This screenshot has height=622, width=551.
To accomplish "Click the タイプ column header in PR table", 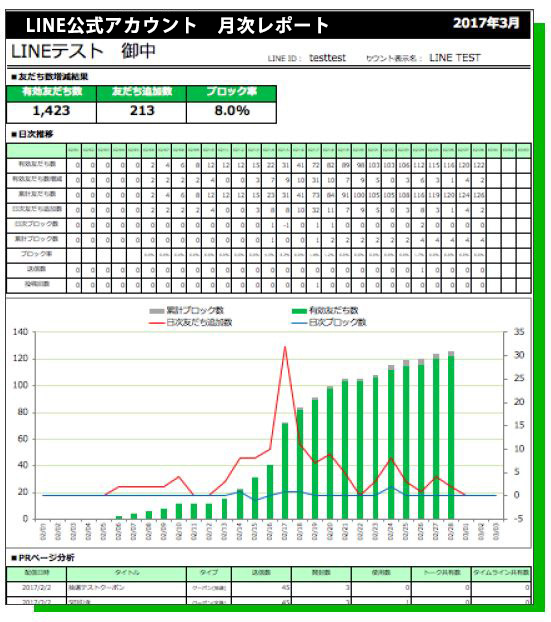I will [209, 572].
